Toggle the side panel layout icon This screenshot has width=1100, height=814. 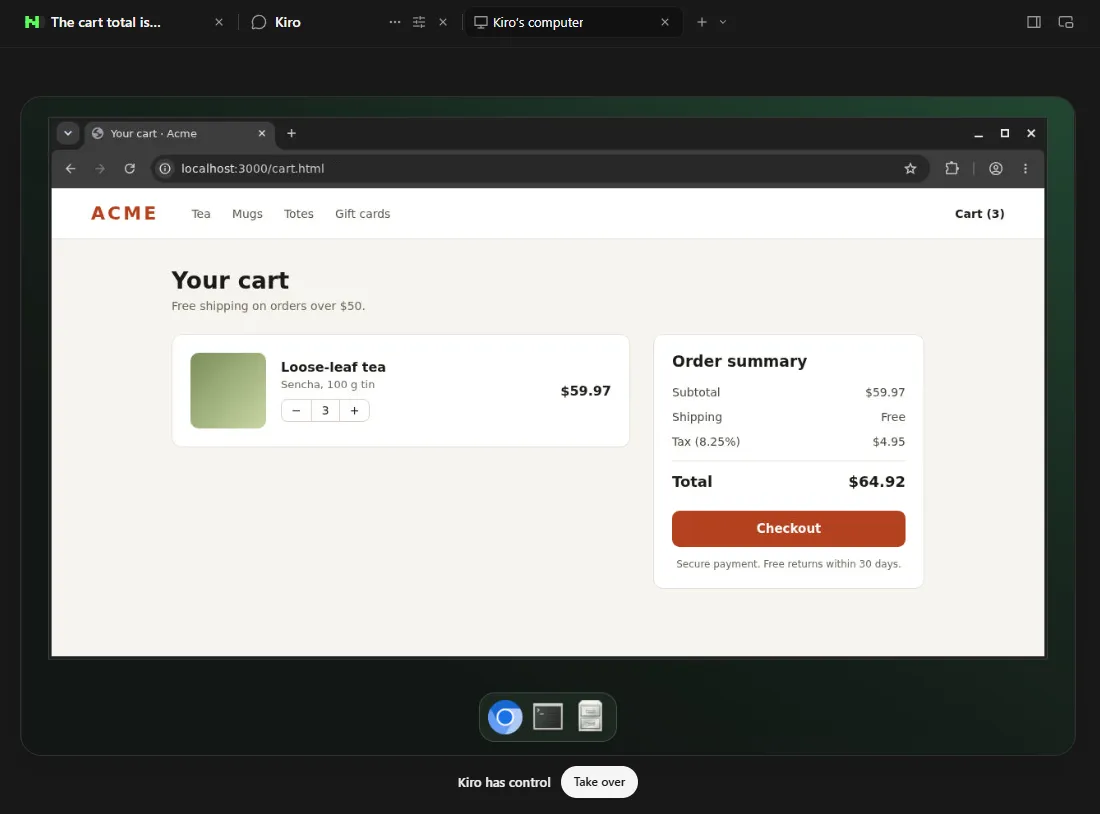point(1033,22)
